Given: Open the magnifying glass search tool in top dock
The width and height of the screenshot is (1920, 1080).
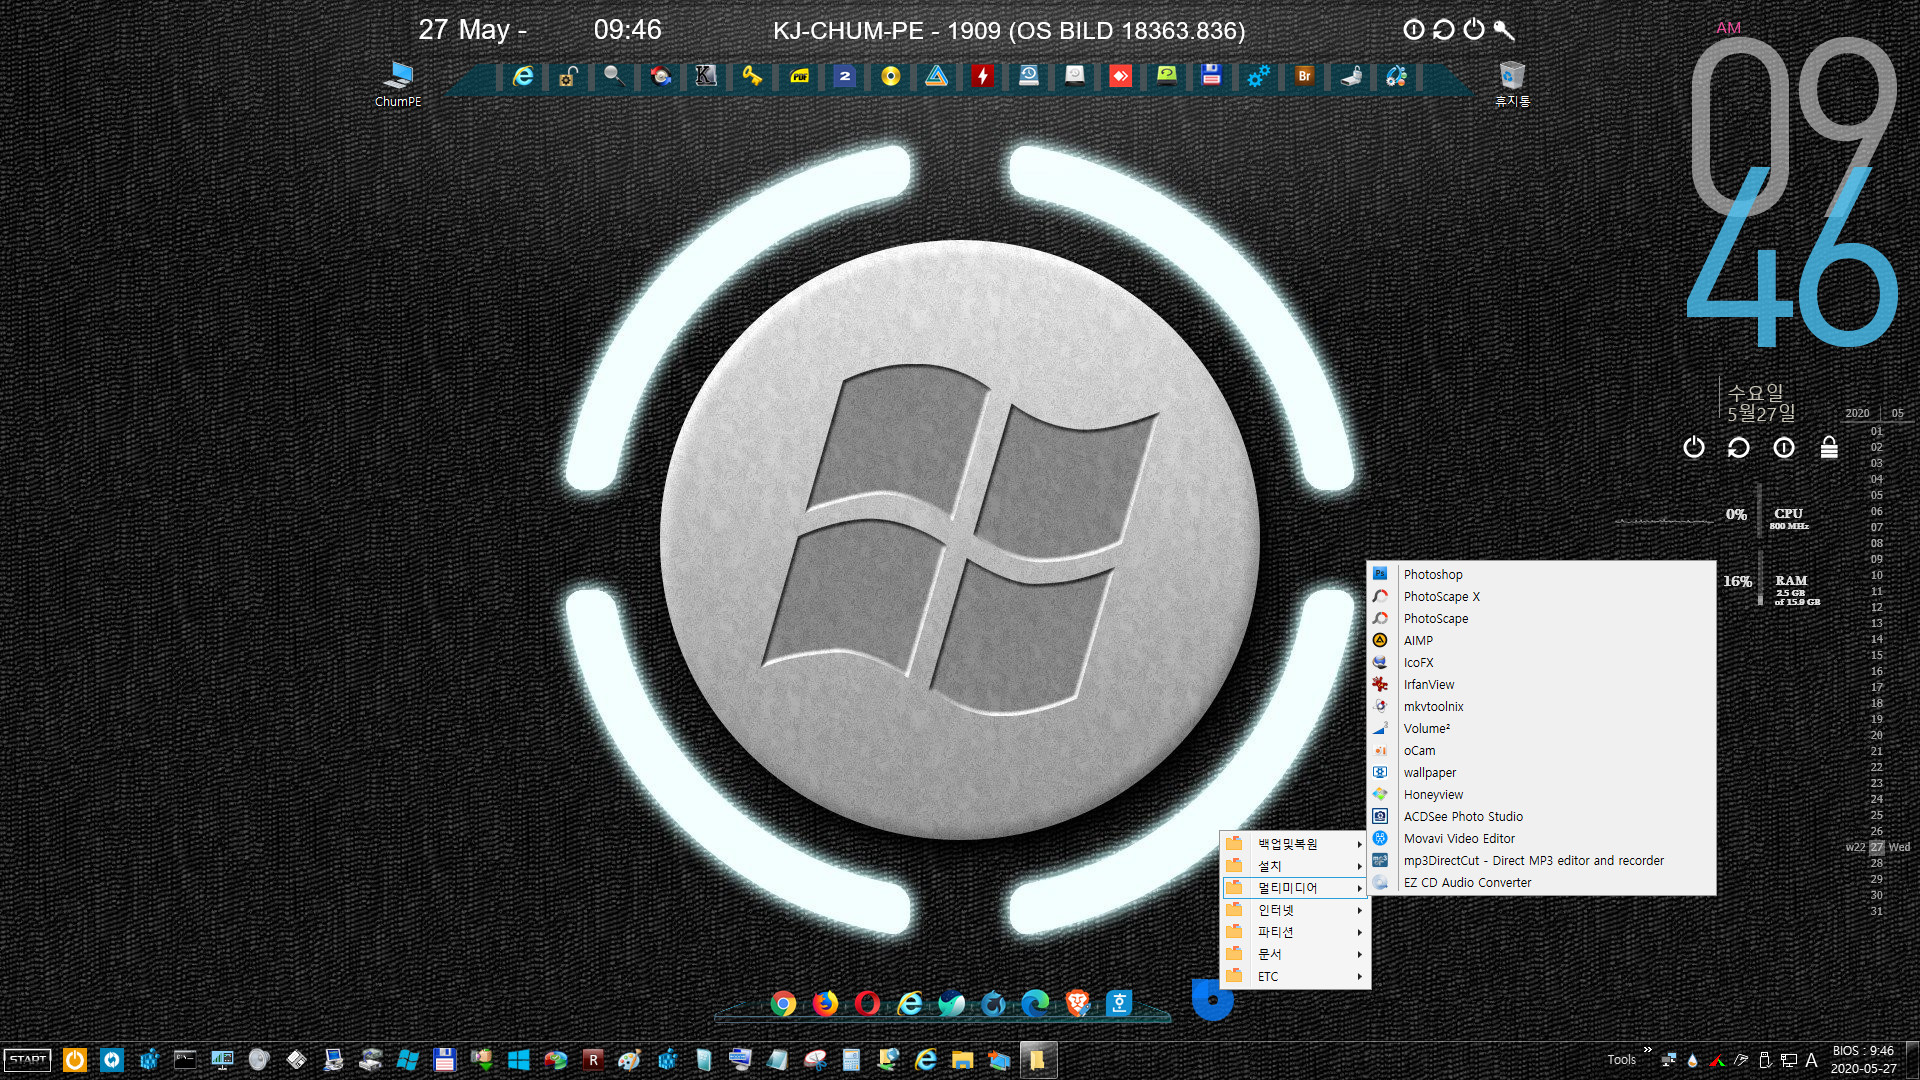Looking at the screenshot, I should (614, 76).
